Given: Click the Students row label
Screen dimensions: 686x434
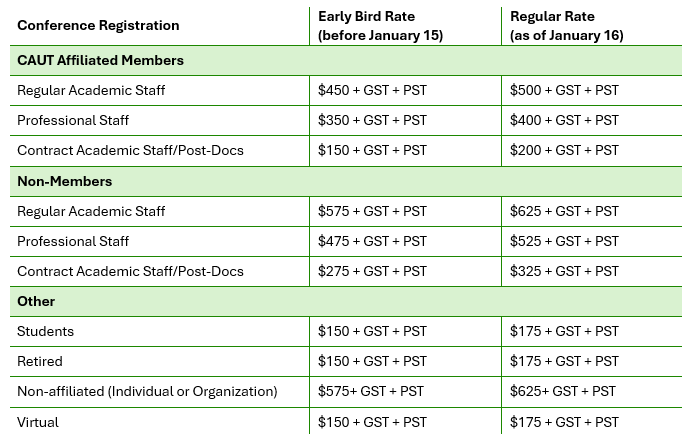Looking at the screenshot, I should [46, 331].
